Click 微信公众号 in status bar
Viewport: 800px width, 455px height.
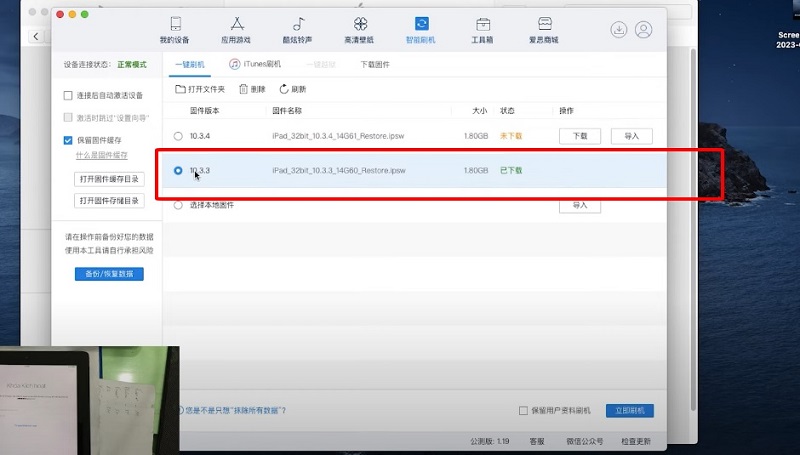[x=585, y=441]
